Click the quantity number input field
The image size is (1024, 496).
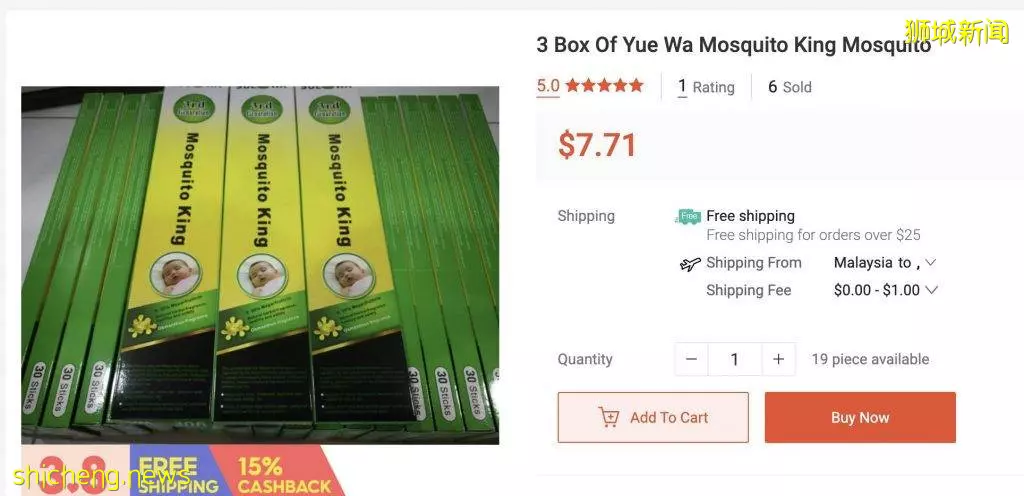coord(735,360)
